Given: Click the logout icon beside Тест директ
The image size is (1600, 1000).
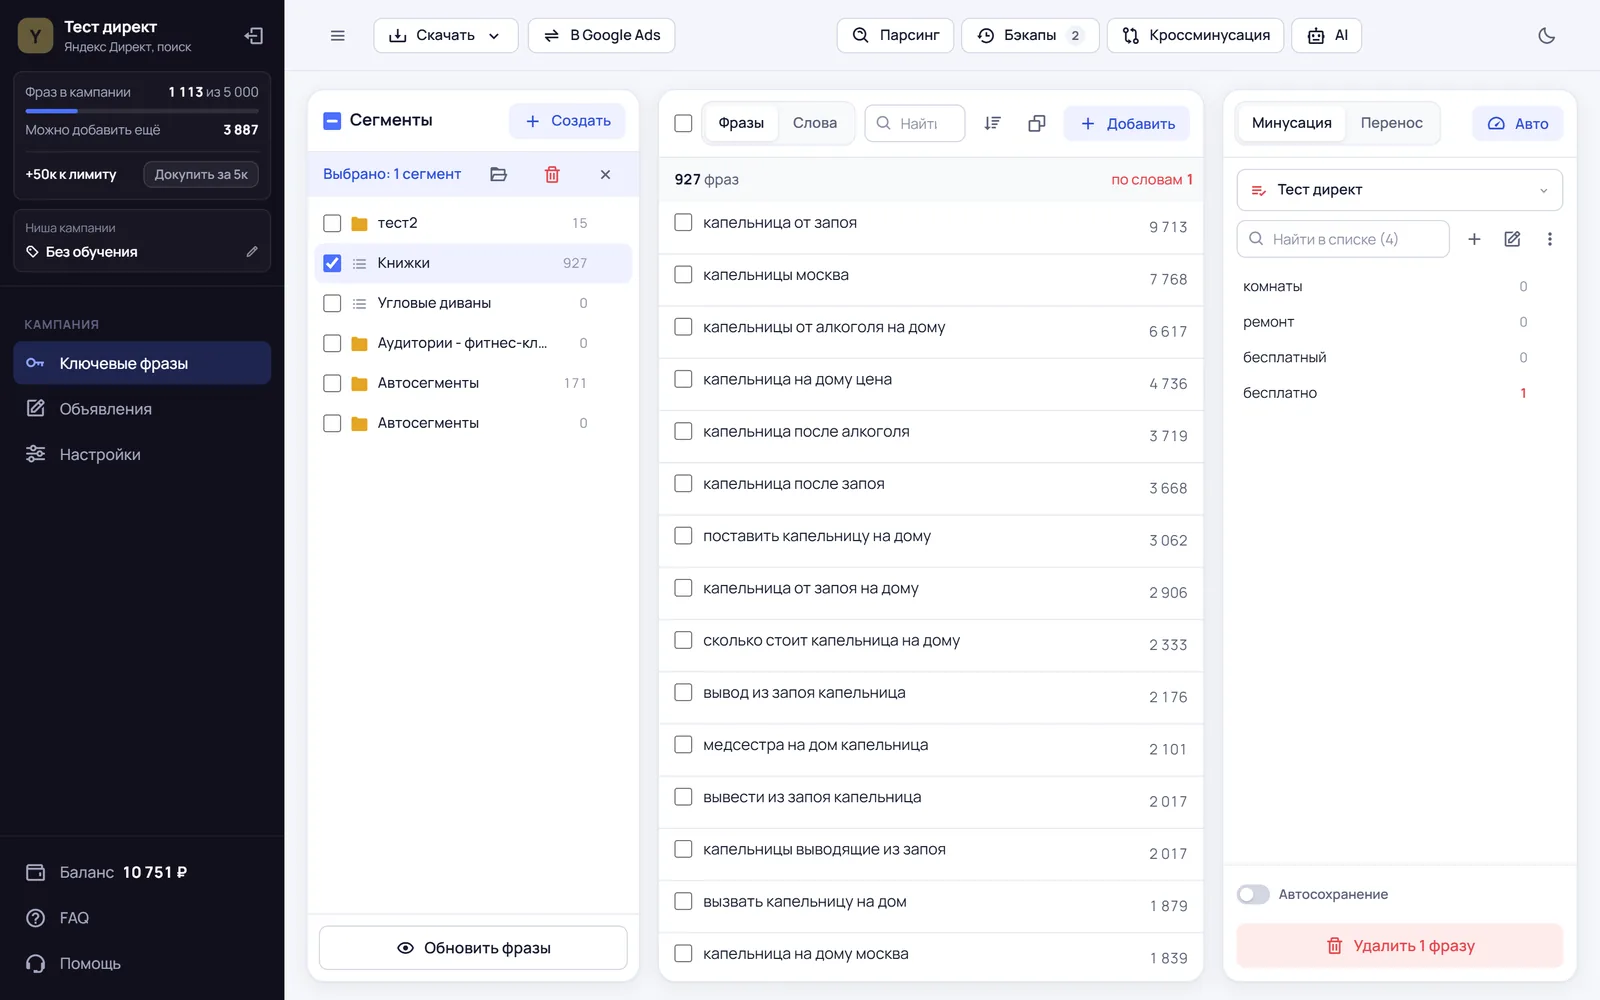Looking at the screenshot, I should [254, 36].
